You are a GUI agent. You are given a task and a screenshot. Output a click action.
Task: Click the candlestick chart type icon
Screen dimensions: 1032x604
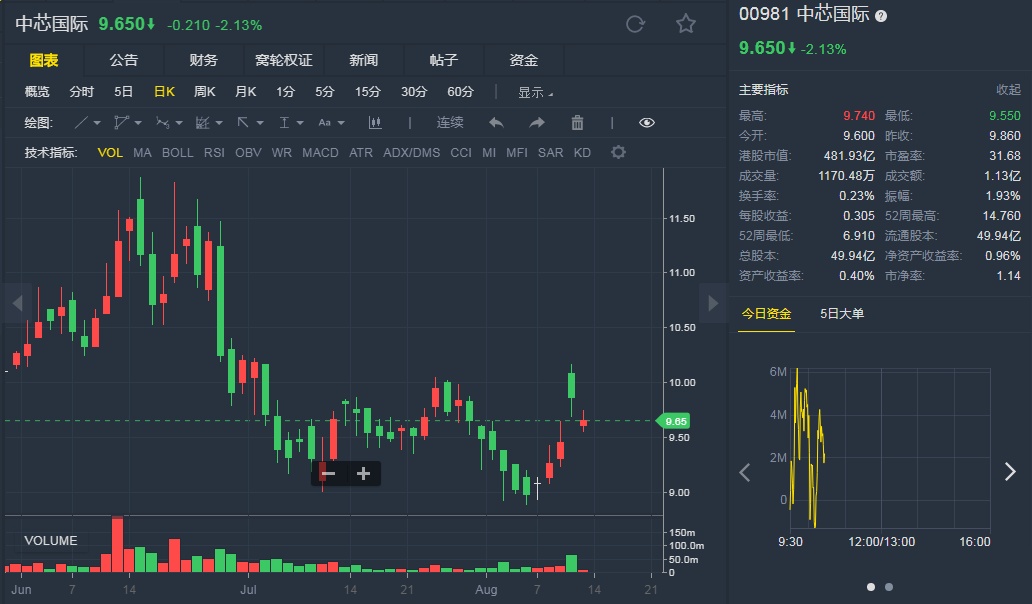(x=375, y=122)
